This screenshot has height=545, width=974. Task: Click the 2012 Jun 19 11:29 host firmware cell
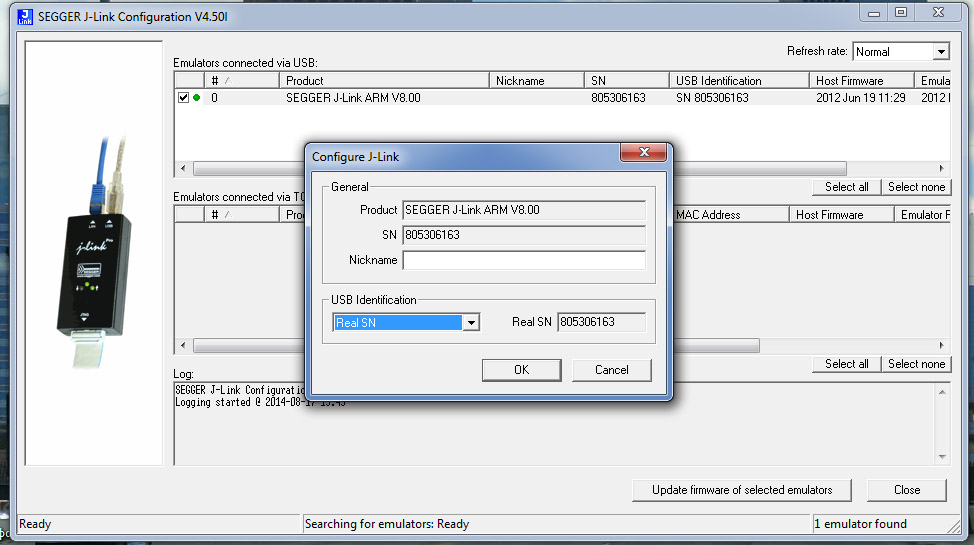pos(860,98)
